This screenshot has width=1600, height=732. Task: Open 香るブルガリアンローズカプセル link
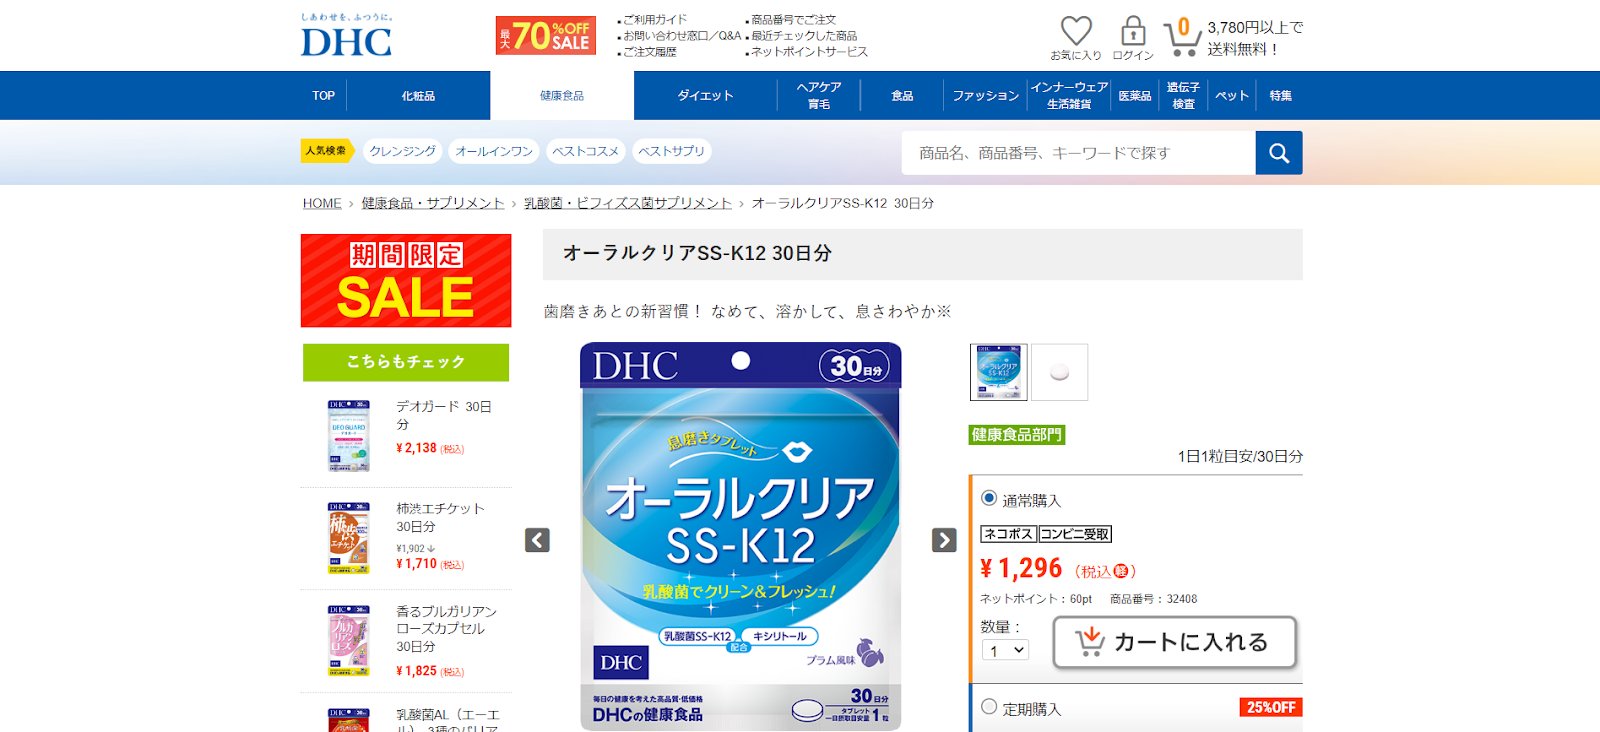[446, 628]
